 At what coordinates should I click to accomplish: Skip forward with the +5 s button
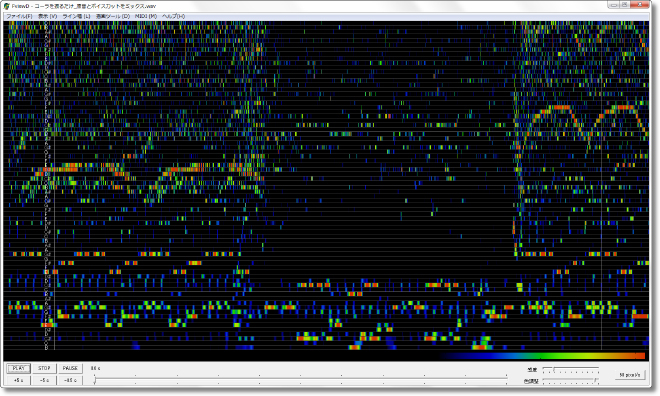pyautogui.click(x=19, y=380)
